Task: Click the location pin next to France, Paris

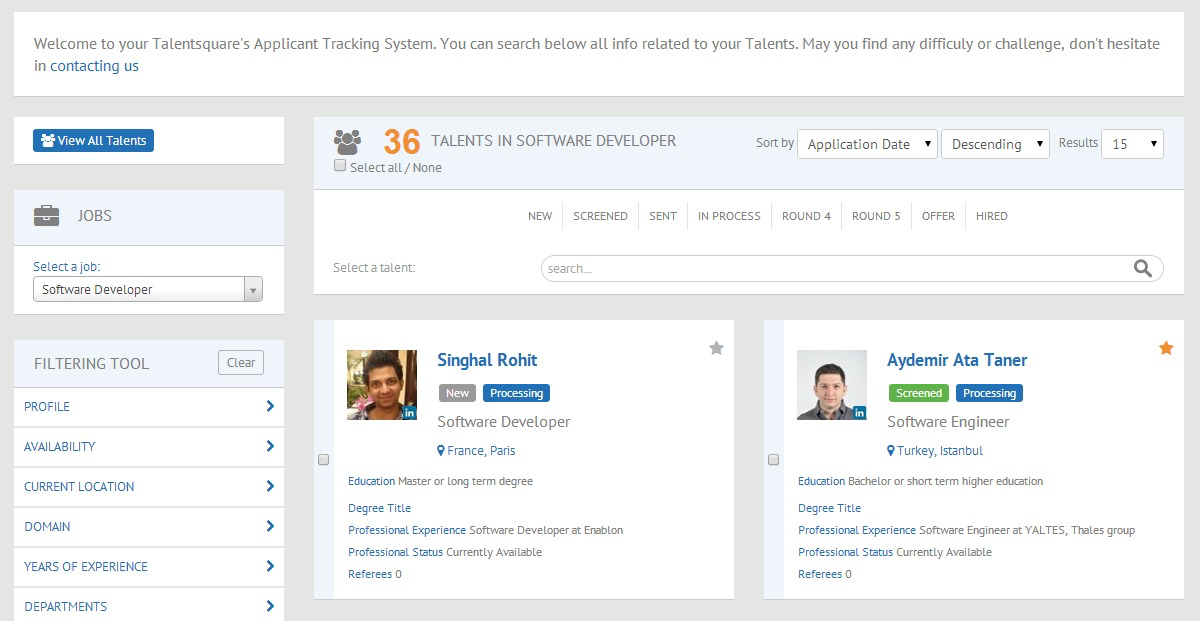Action: (442, 450)
